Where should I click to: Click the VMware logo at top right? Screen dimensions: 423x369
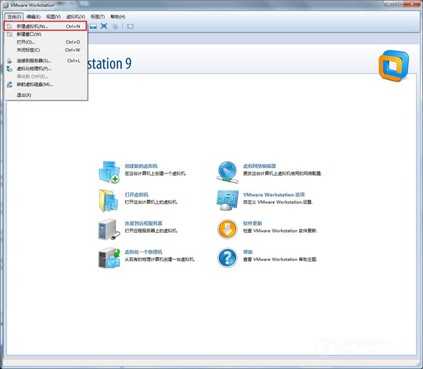point(394,65)
